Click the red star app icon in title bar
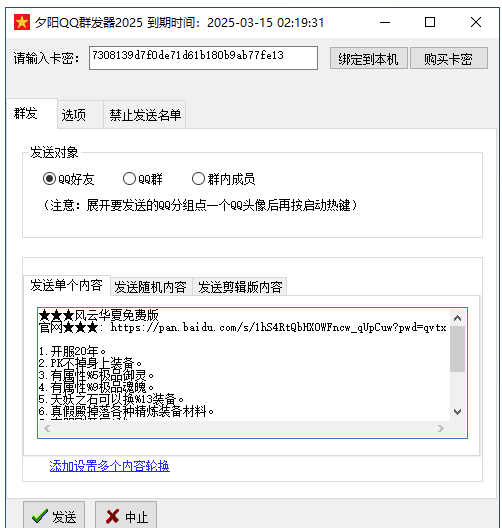The width and height of the screenshot is (502, 528). pos(22,22)
